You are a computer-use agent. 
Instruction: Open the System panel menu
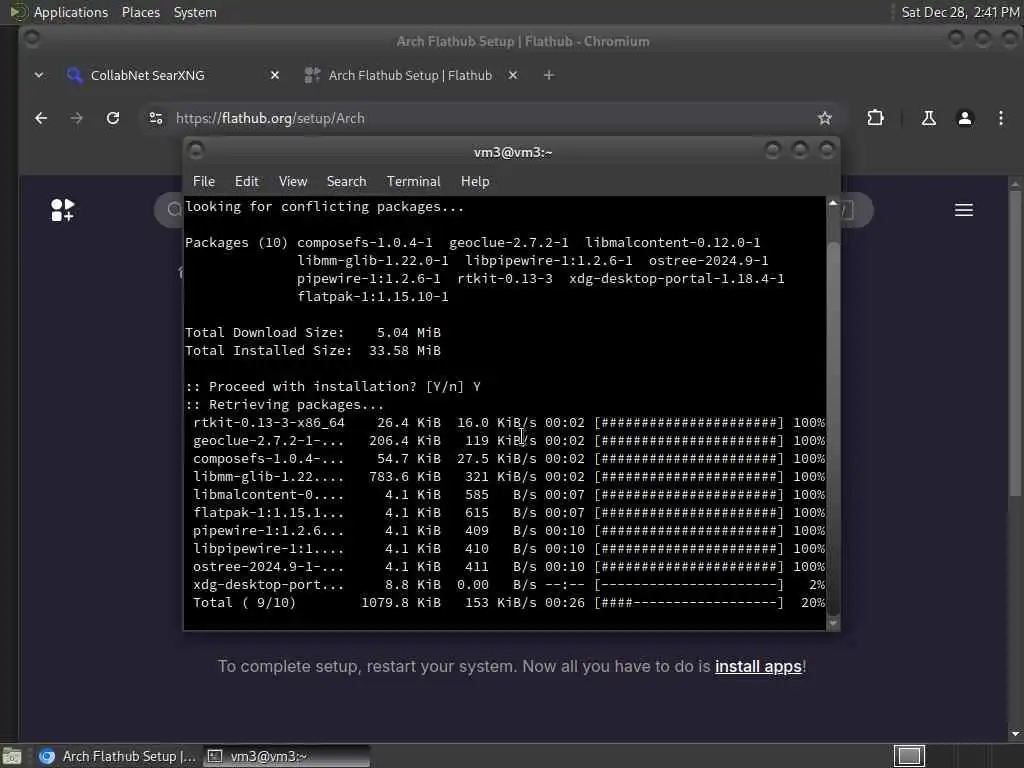(x=195, y=12)
